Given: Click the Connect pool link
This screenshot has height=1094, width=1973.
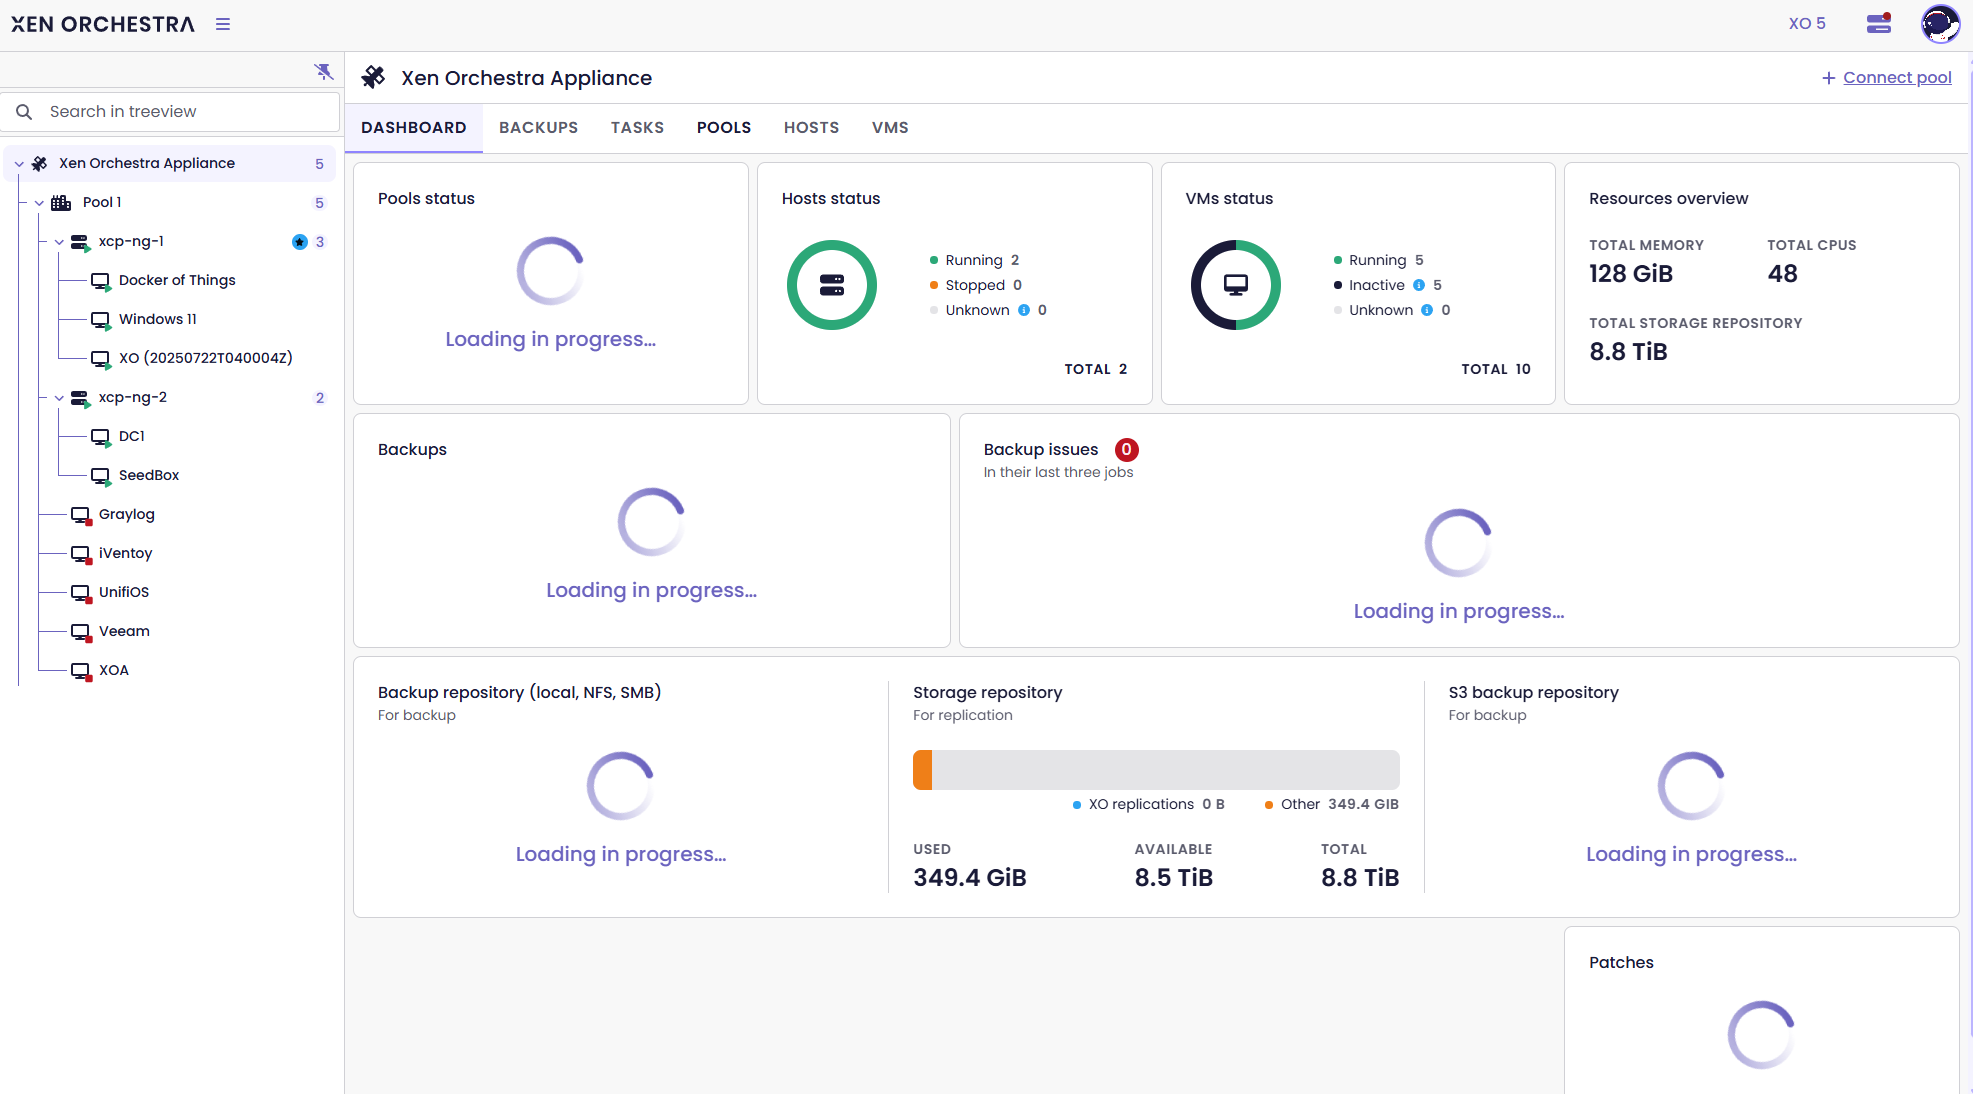Looking at the screenshot, I should coord(1886,78).
